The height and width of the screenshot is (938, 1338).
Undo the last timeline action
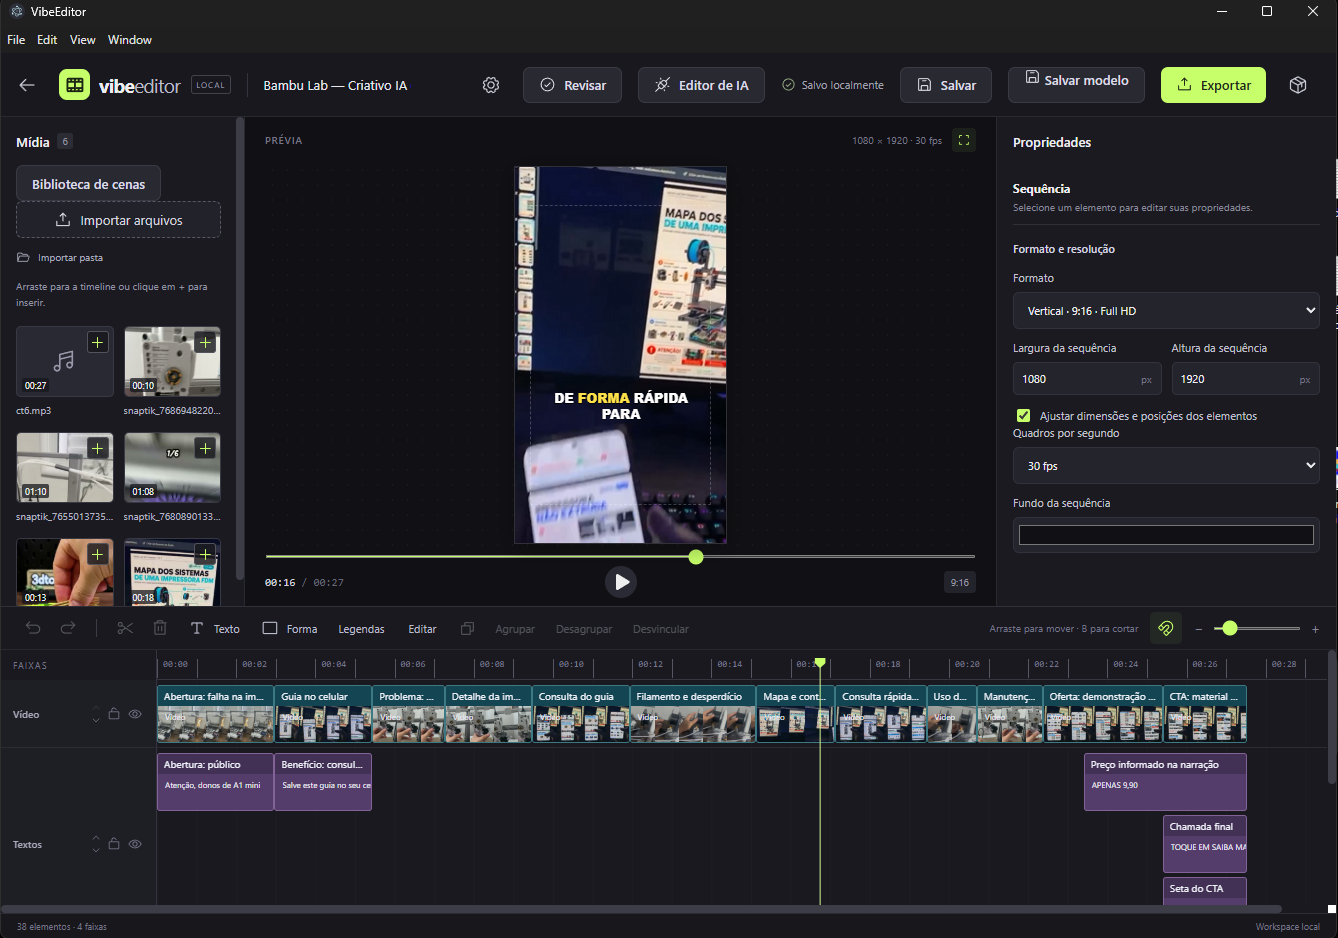[33, 628]
